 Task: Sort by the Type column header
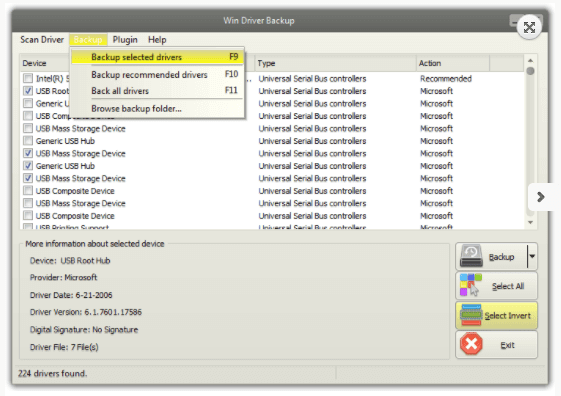[x=336, y=63]
